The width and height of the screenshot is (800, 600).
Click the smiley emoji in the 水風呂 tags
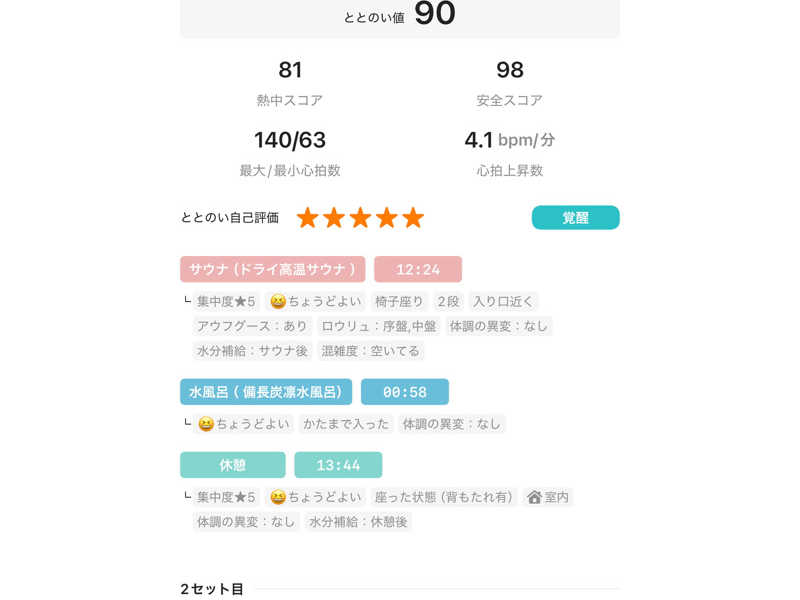(206, 424)
